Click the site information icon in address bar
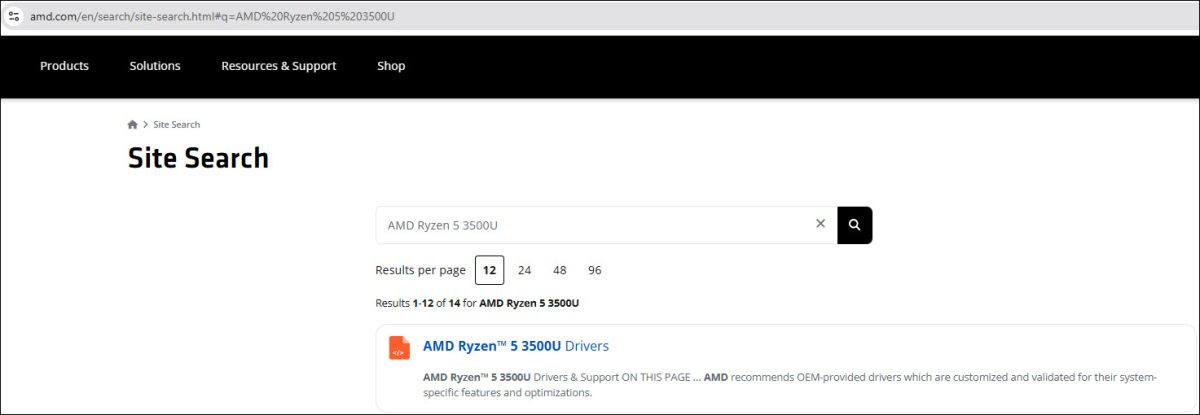Image resolution: width=1200 pixels, height=415 pixels. point(14,16)
